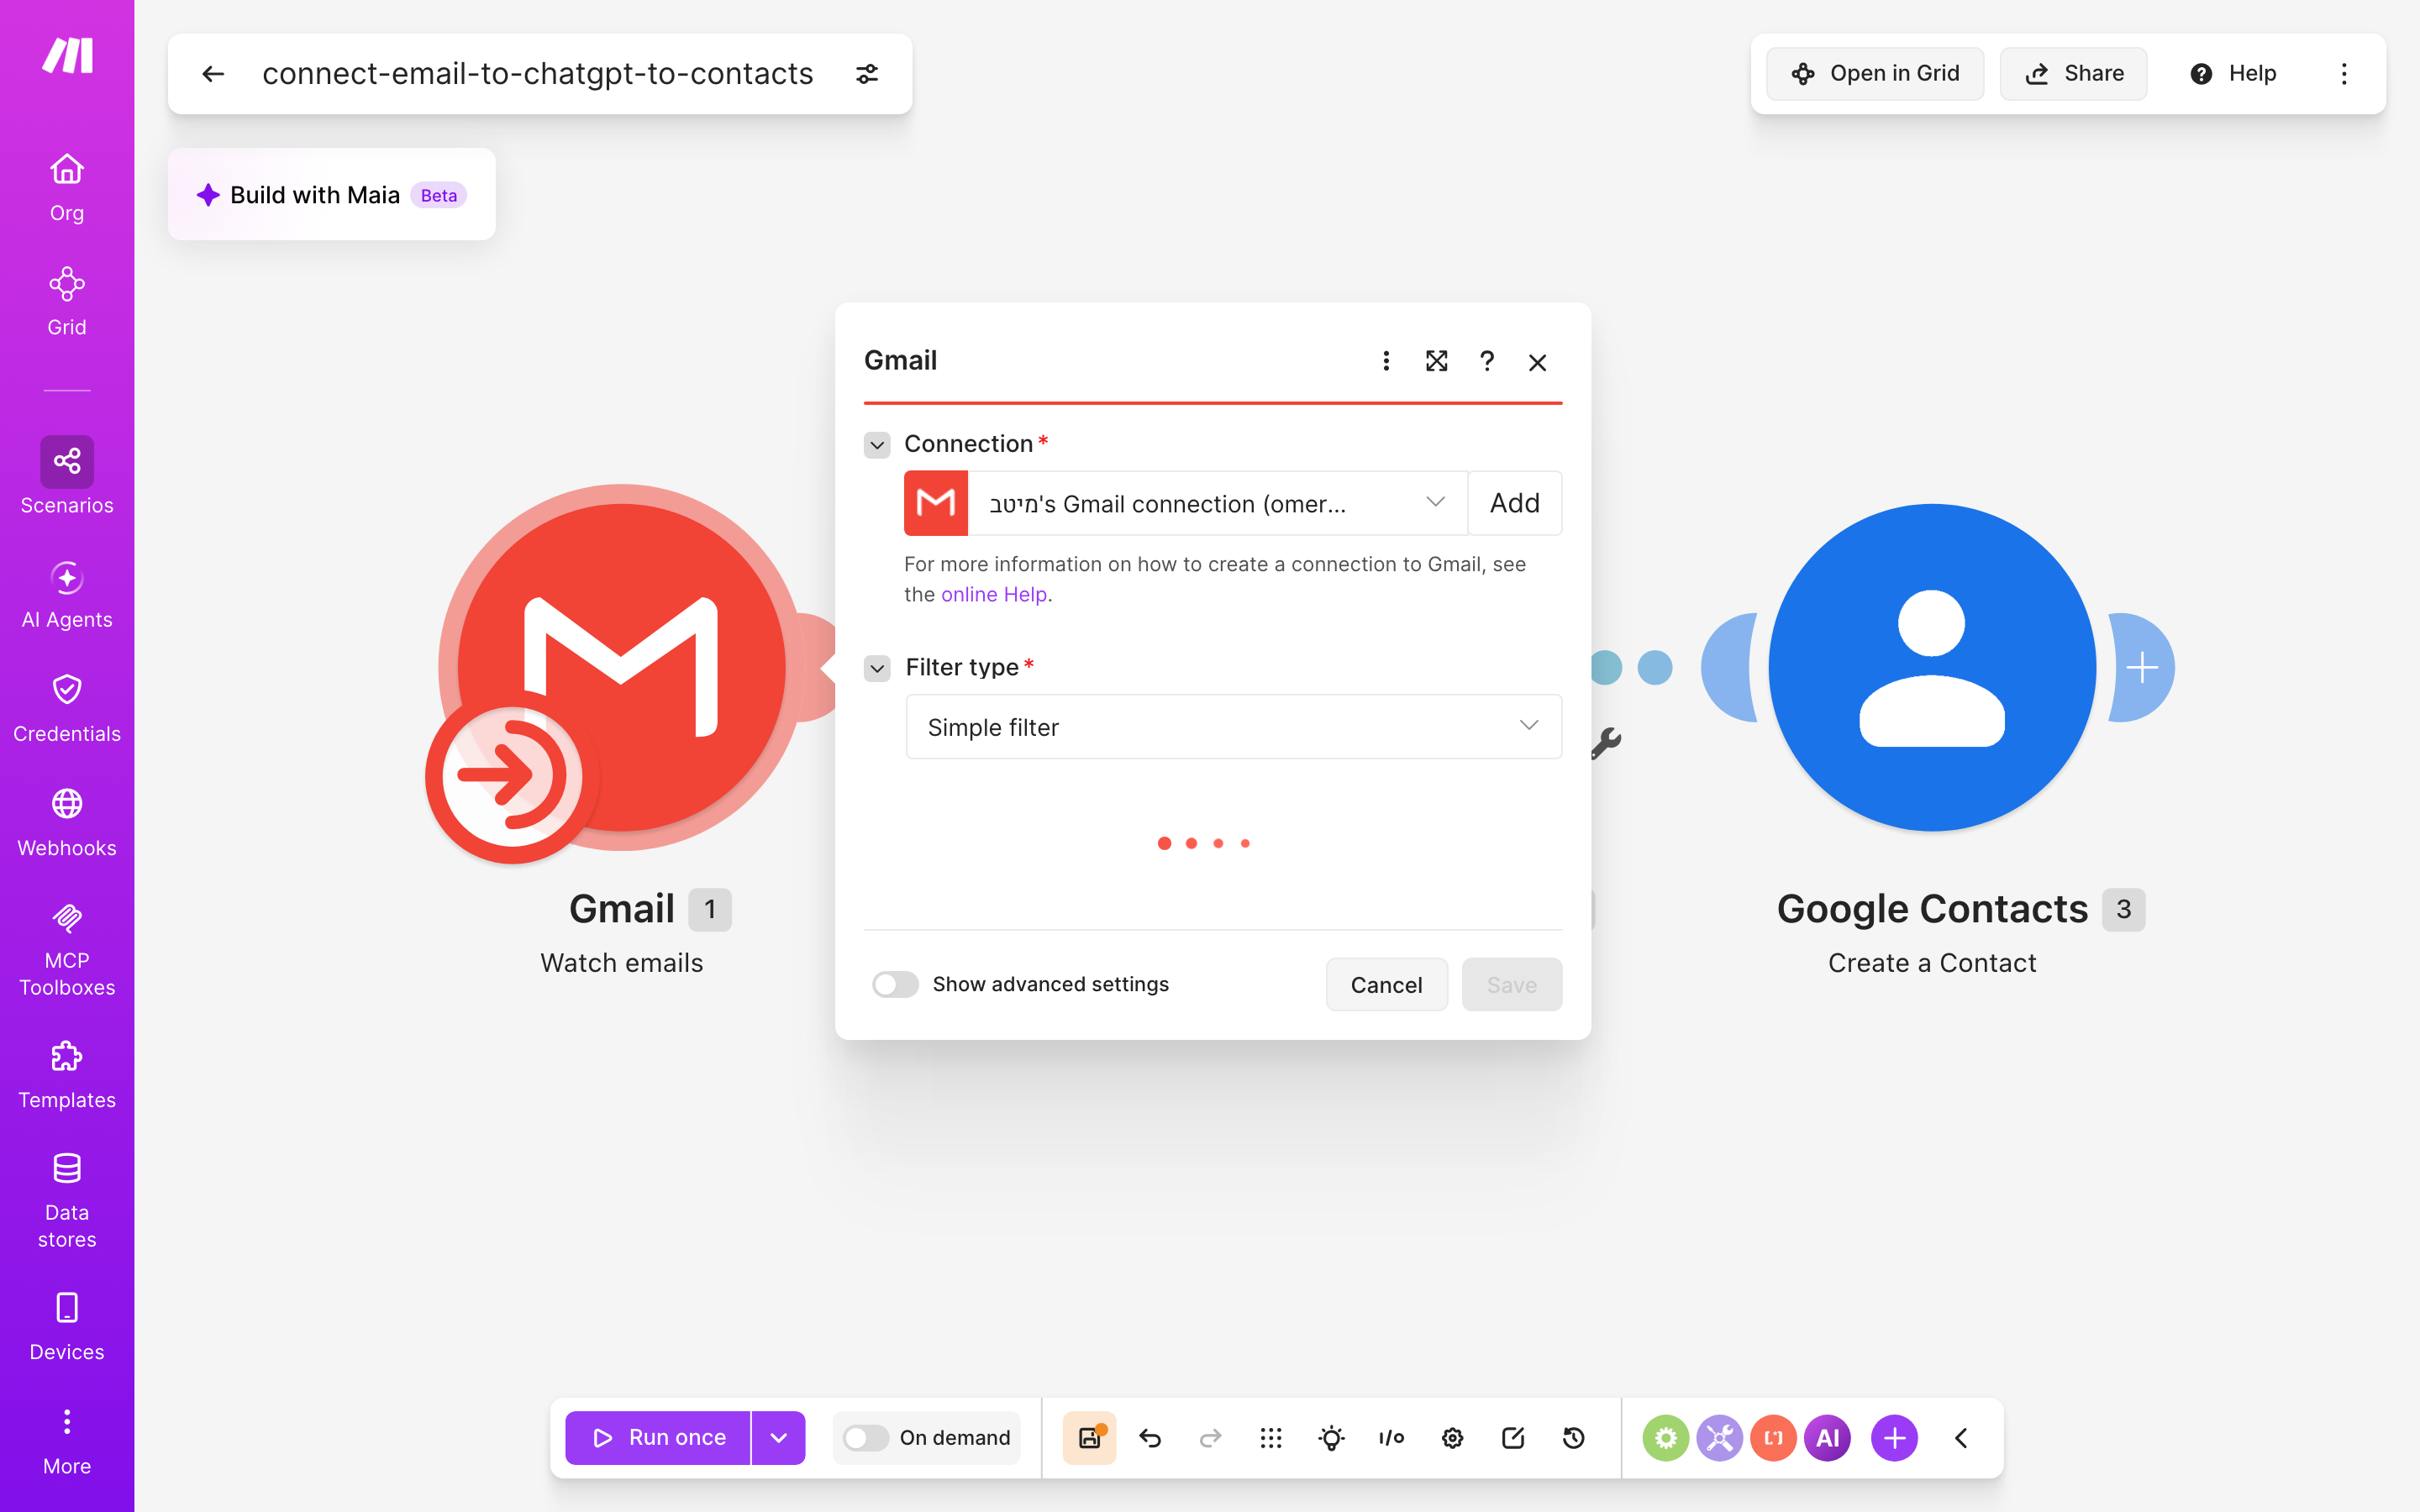Open Gmail dialog three-dot menu
Viewport: 2420px width, 1512px height.
click(x=1386, y=361)
